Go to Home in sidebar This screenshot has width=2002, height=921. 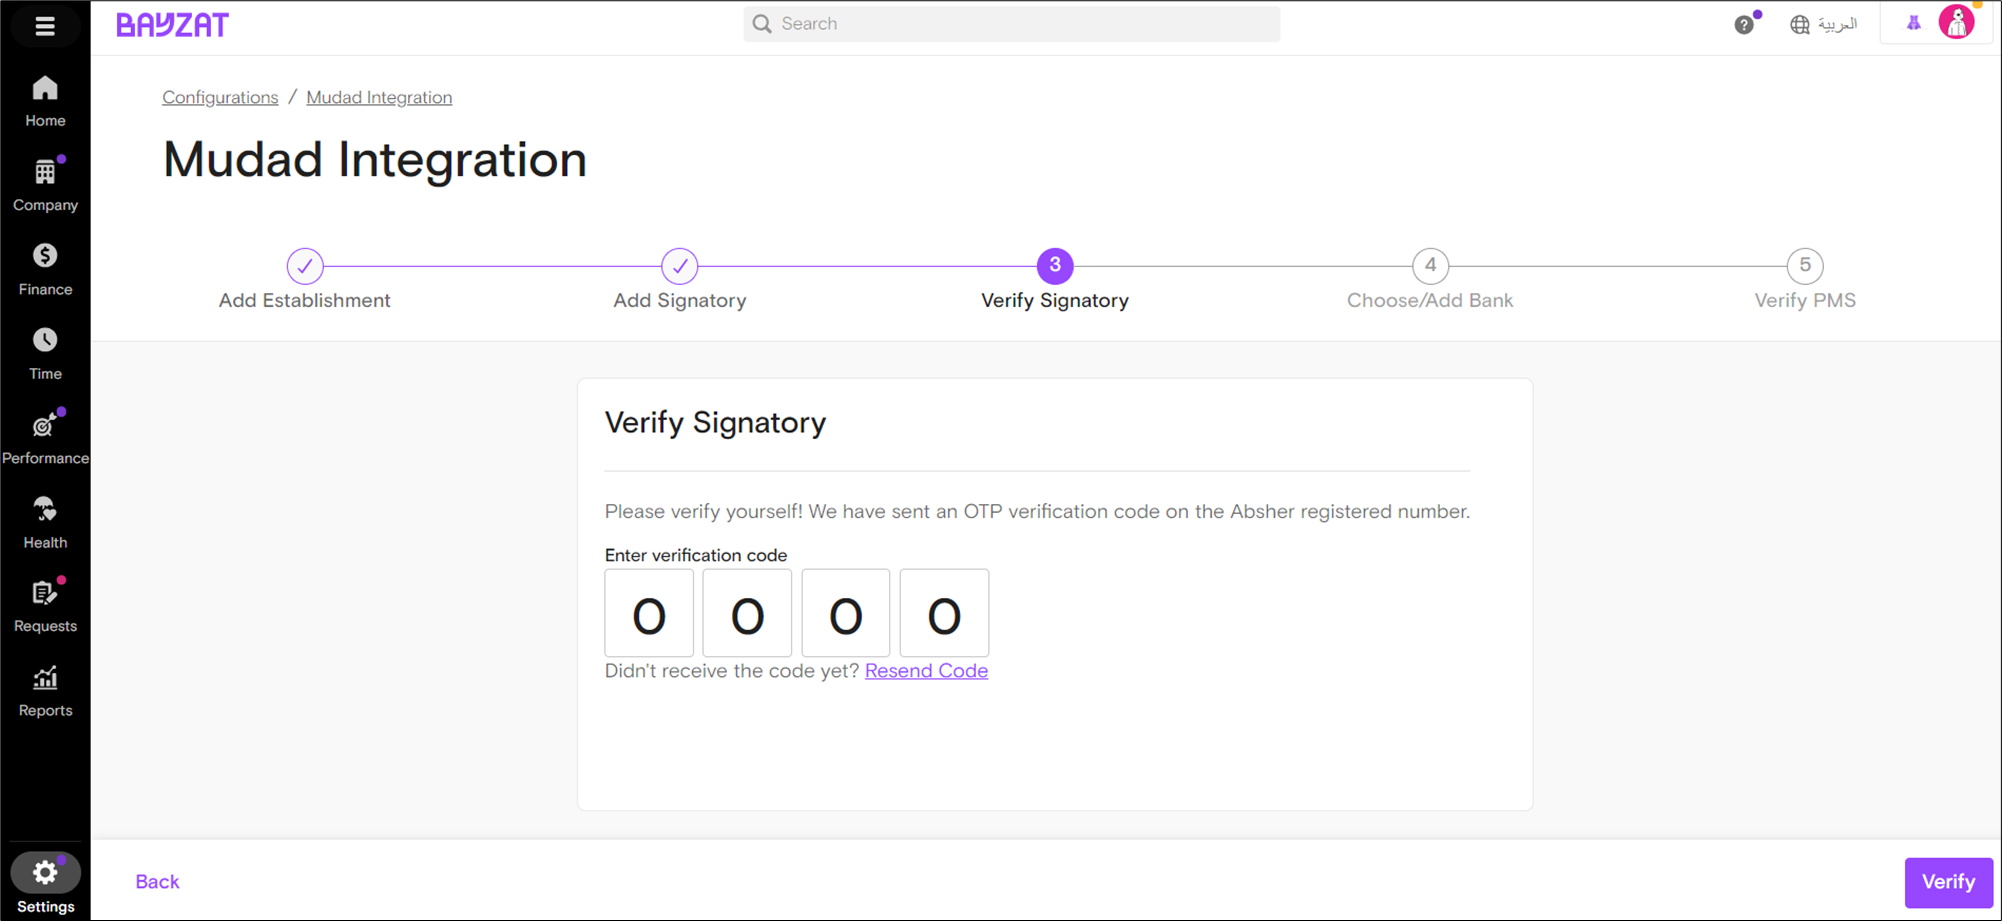45,102
